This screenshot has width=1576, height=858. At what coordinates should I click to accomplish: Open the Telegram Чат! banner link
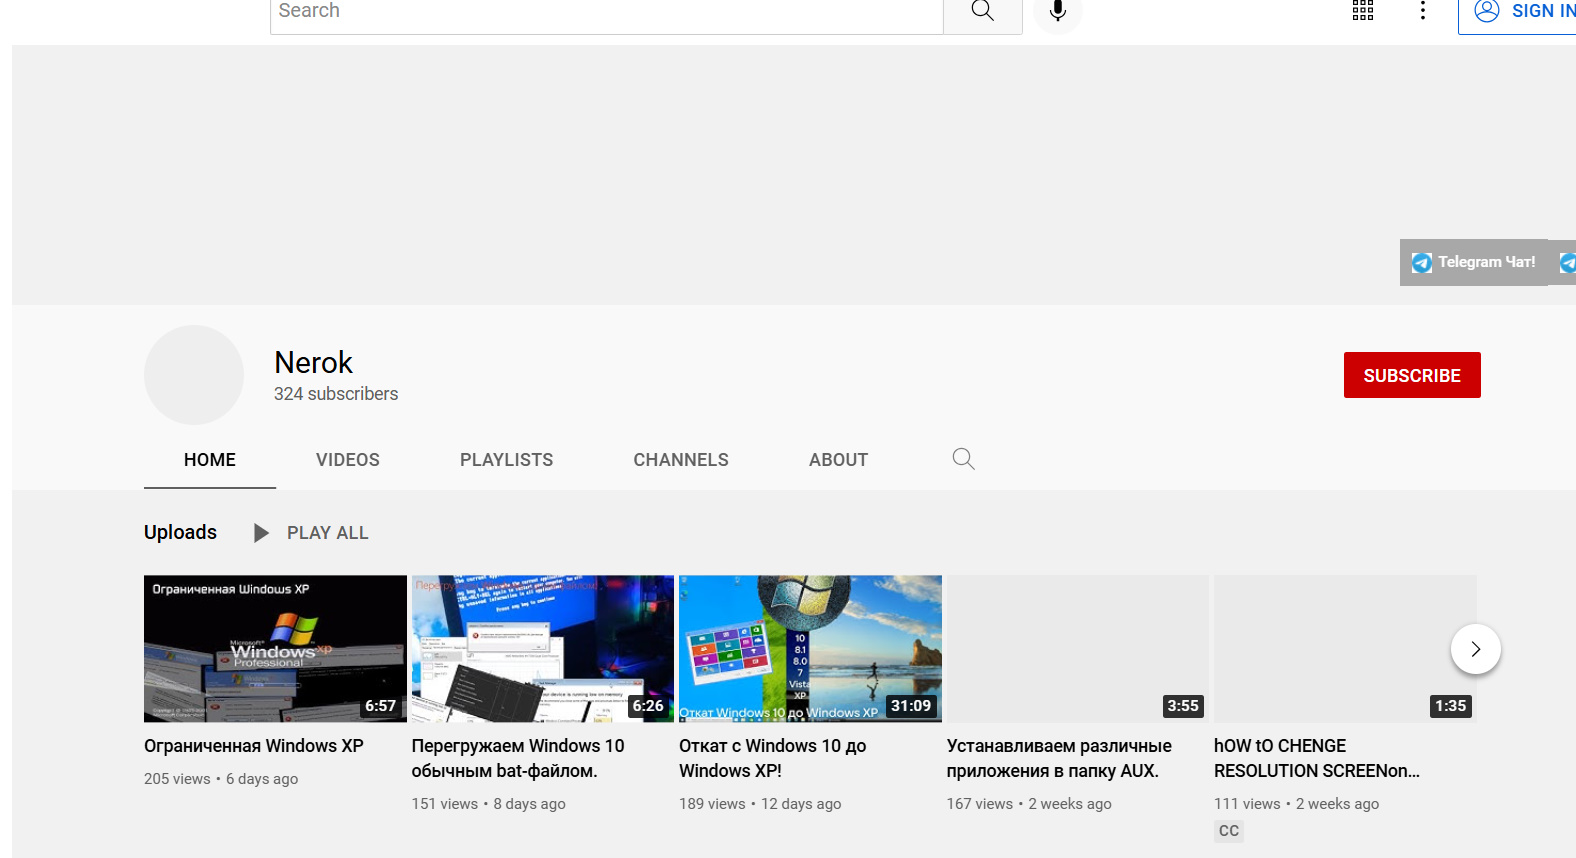tap(1473, 262)
